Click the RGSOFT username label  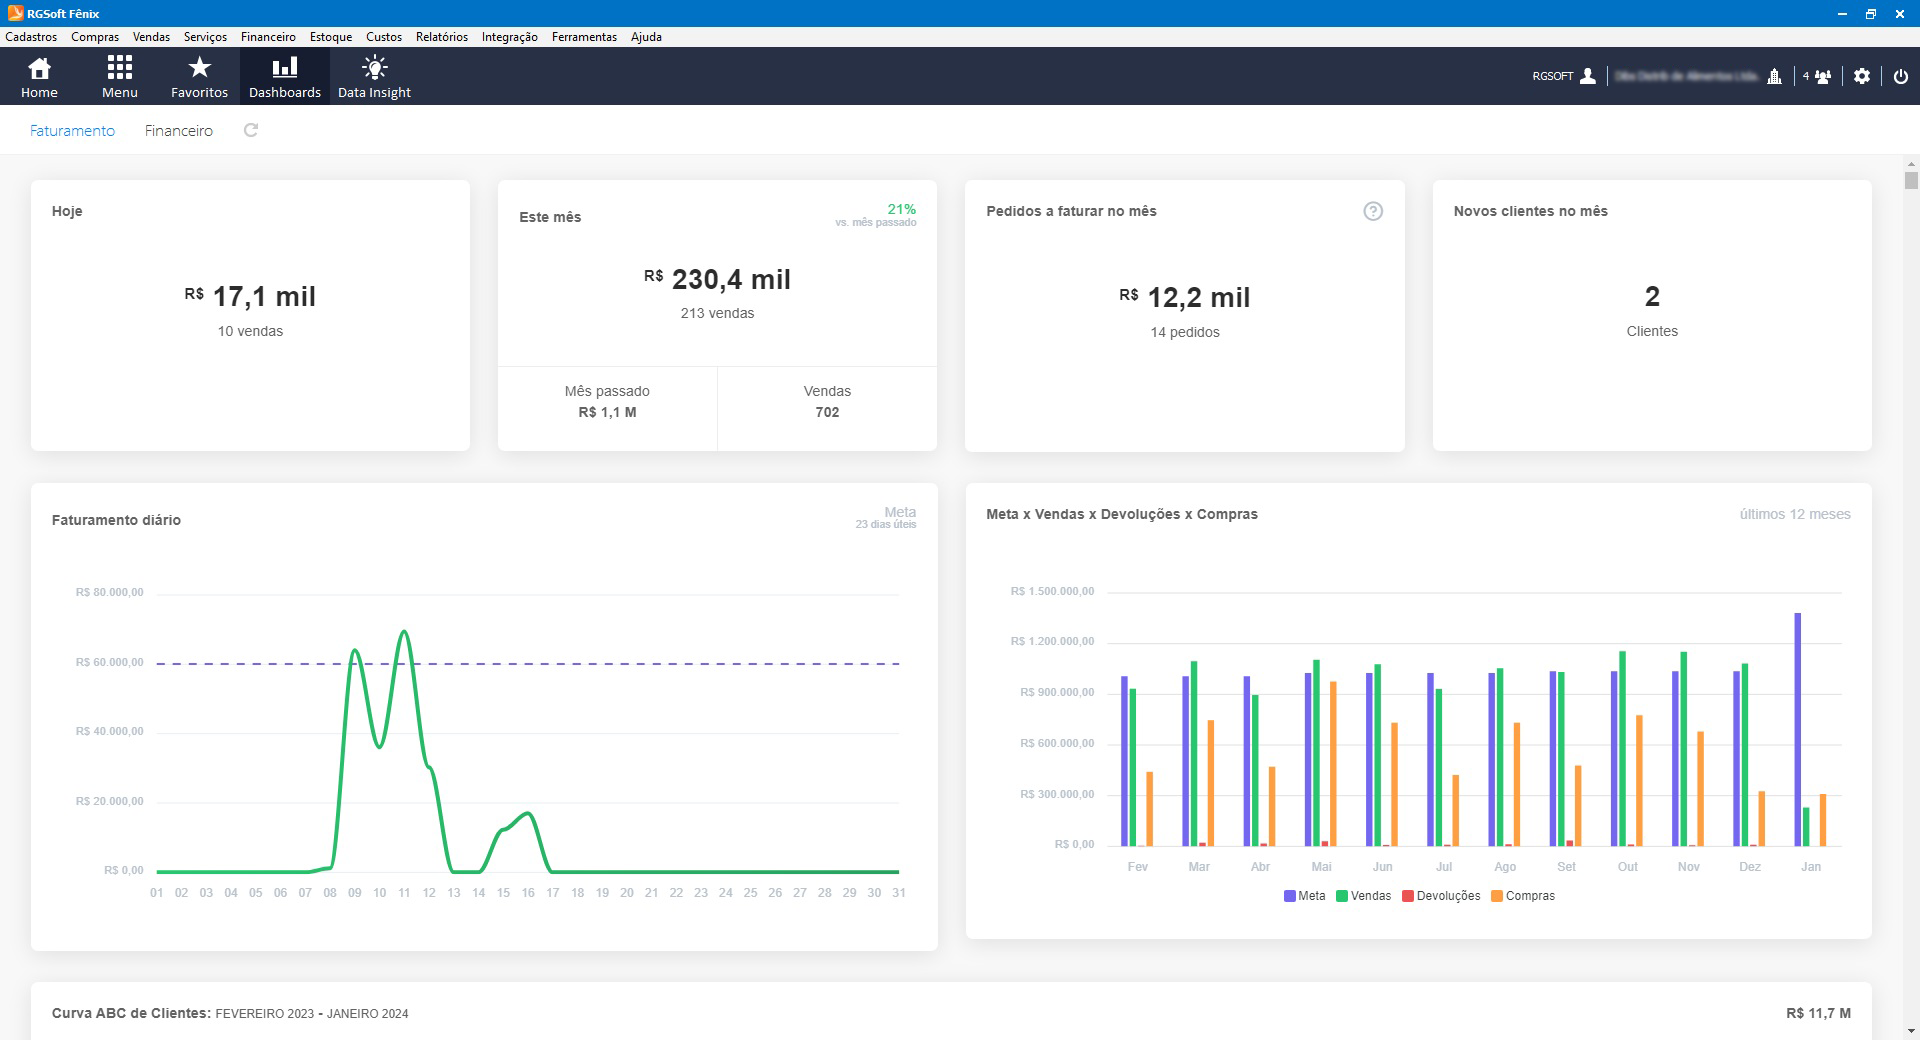[x=1553, y=76]
